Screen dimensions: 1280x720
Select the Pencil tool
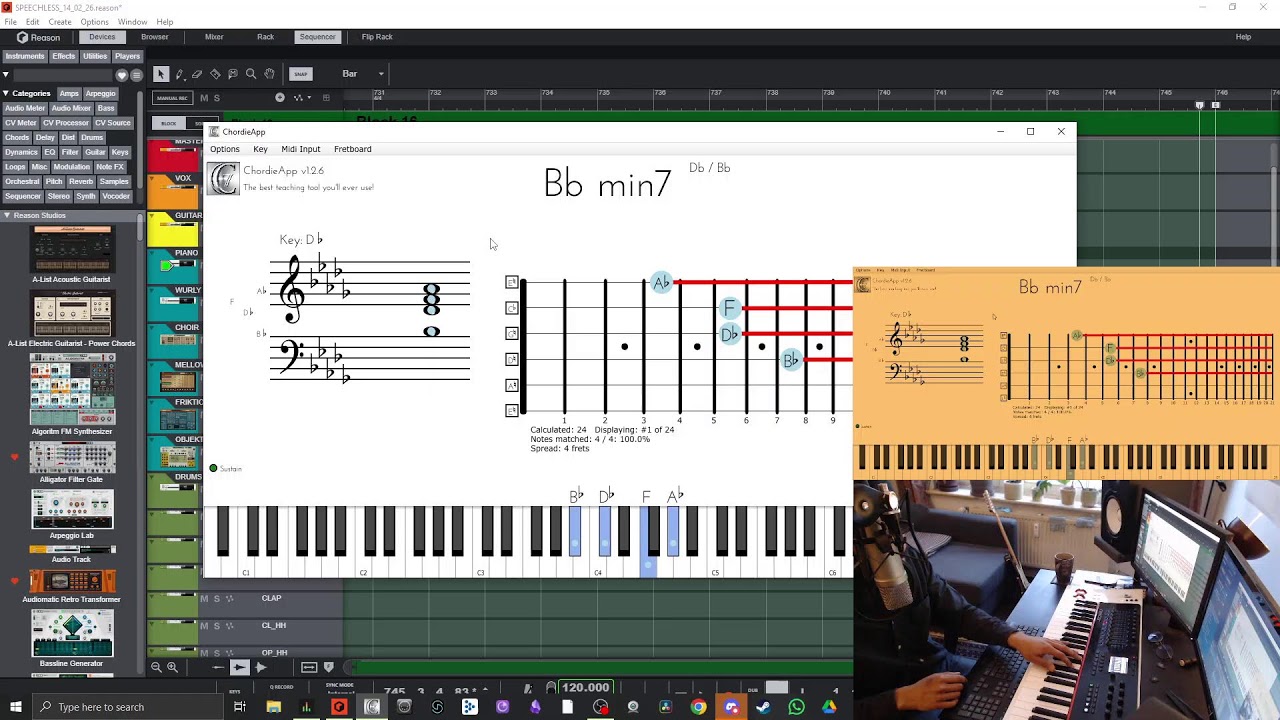tap(179, 74)
